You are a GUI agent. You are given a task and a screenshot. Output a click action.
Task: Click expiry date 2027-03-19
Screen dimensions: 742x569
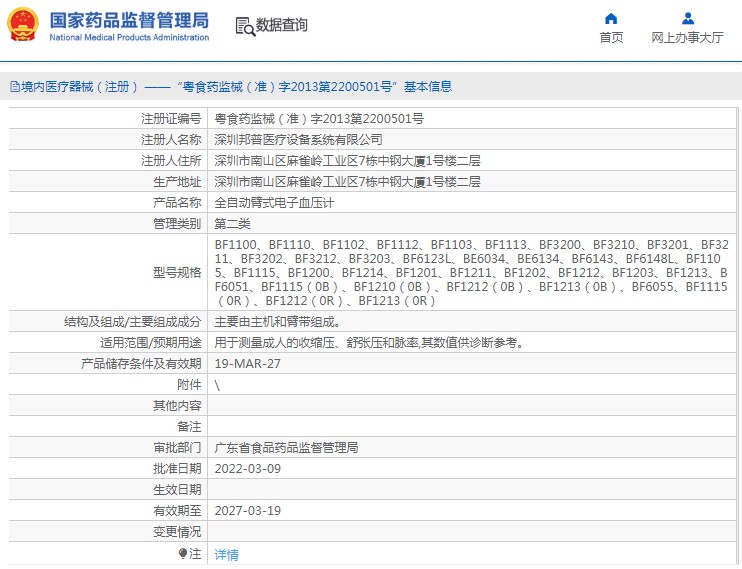pos(247,511)
